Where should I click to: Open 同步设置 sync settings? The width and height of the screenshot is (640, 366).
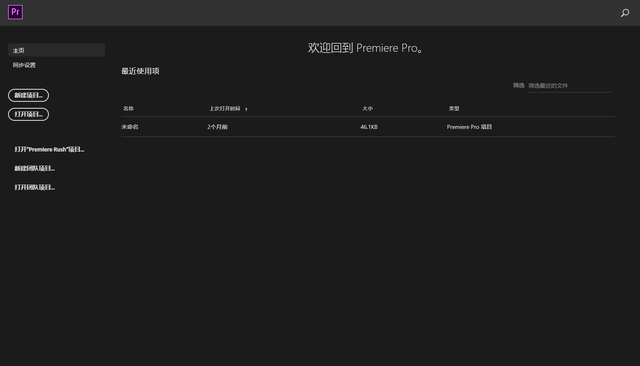(24, 65)
